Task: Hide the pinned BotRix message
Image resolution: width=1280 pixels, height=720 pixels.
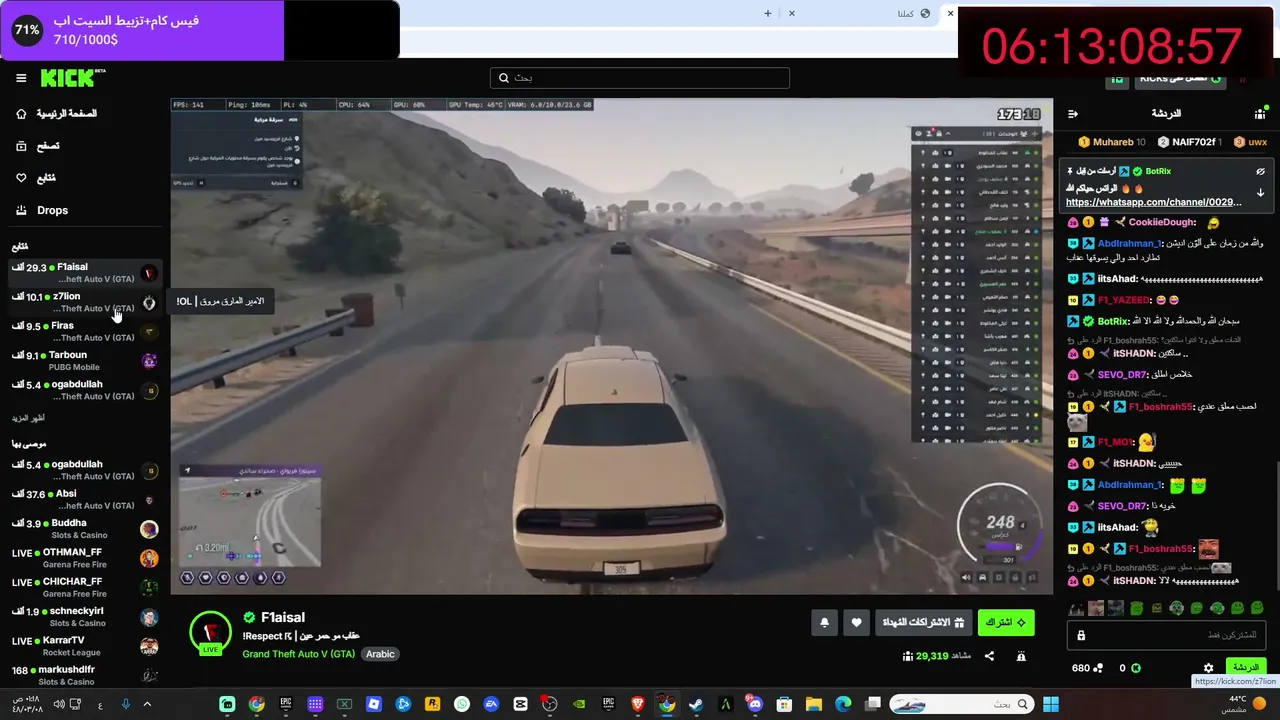Action: tap(1260, 171)
